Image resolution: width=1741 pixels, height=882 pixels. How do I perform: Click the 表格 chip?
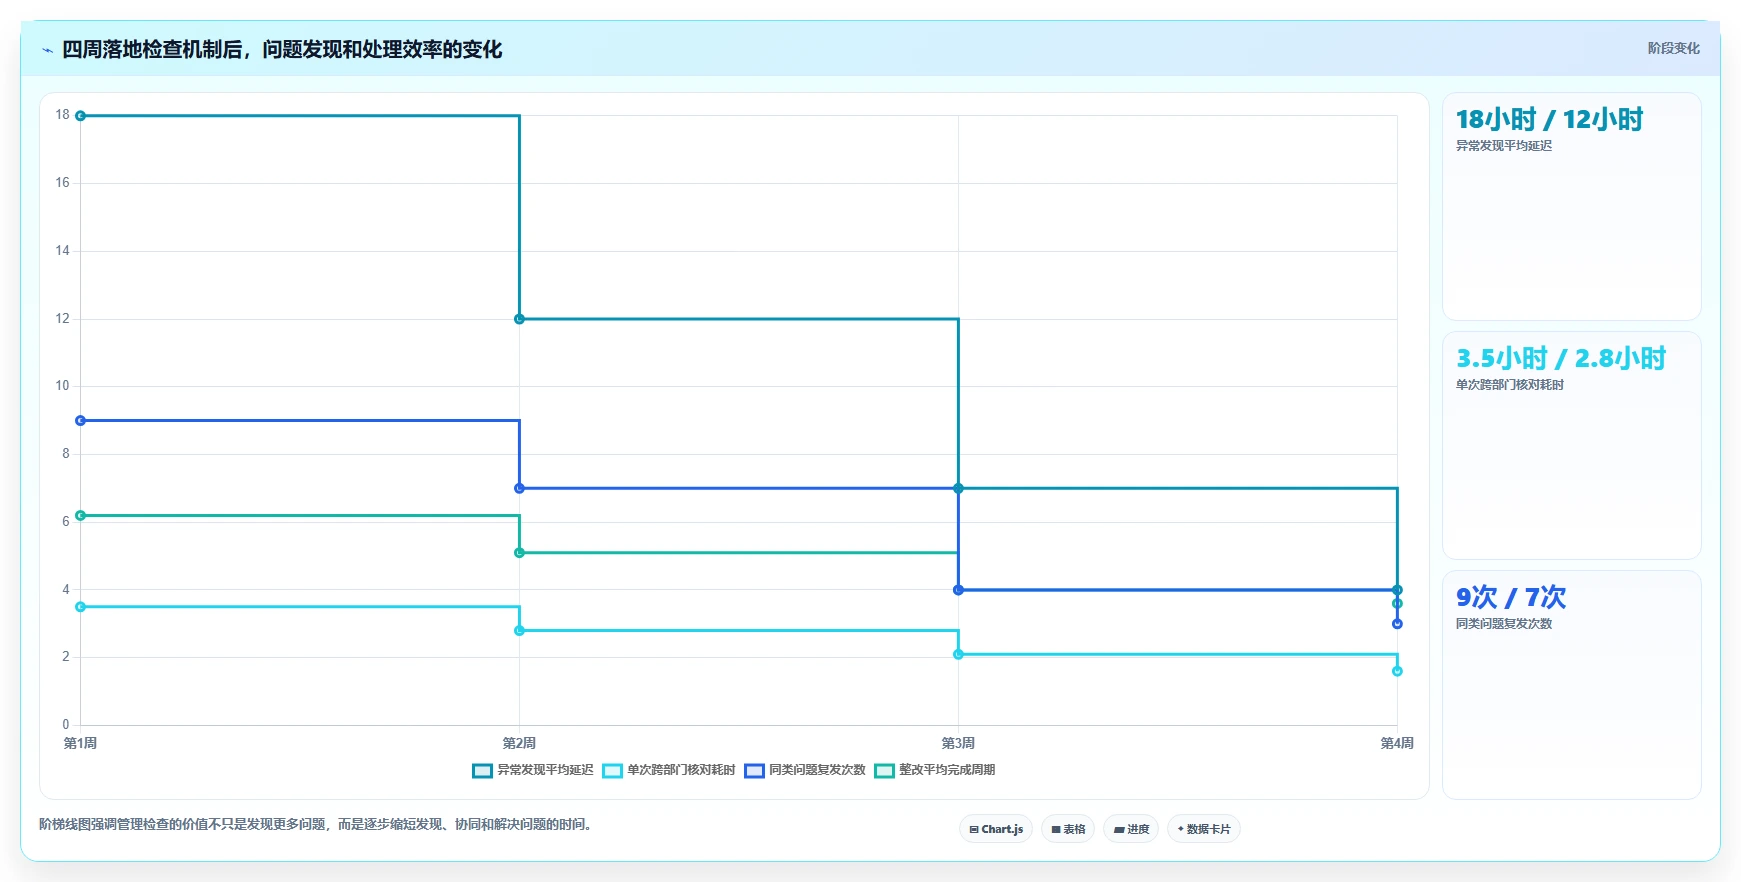pos(1068,829)
